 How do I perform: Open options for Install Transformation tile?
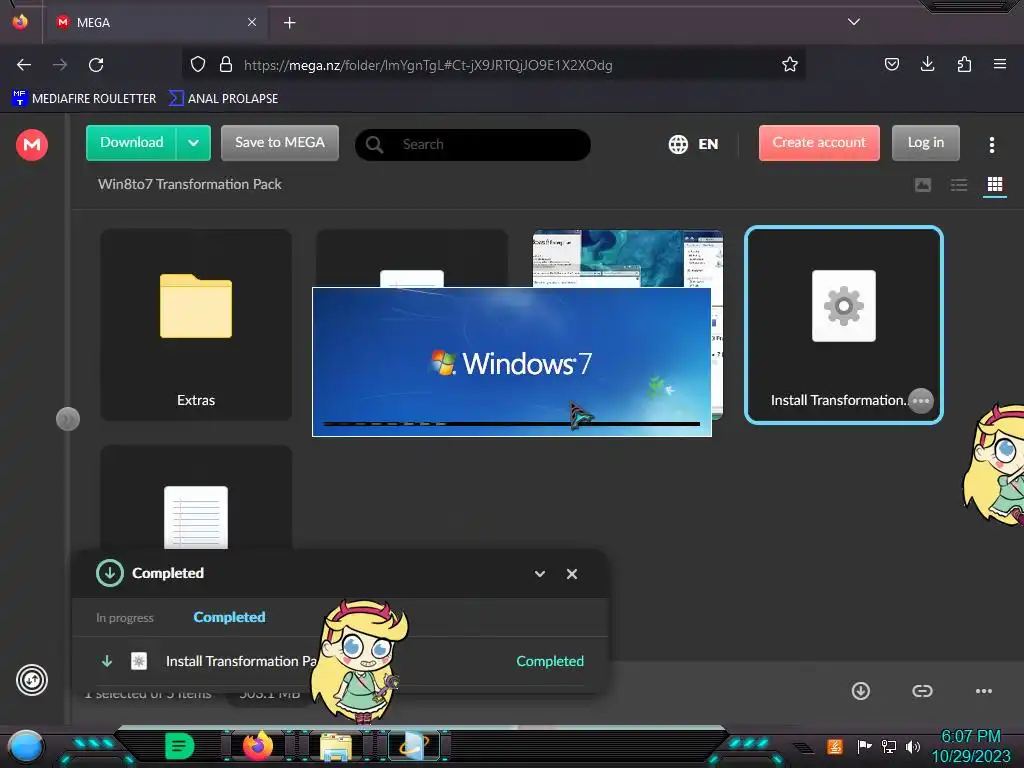point(921,400)
